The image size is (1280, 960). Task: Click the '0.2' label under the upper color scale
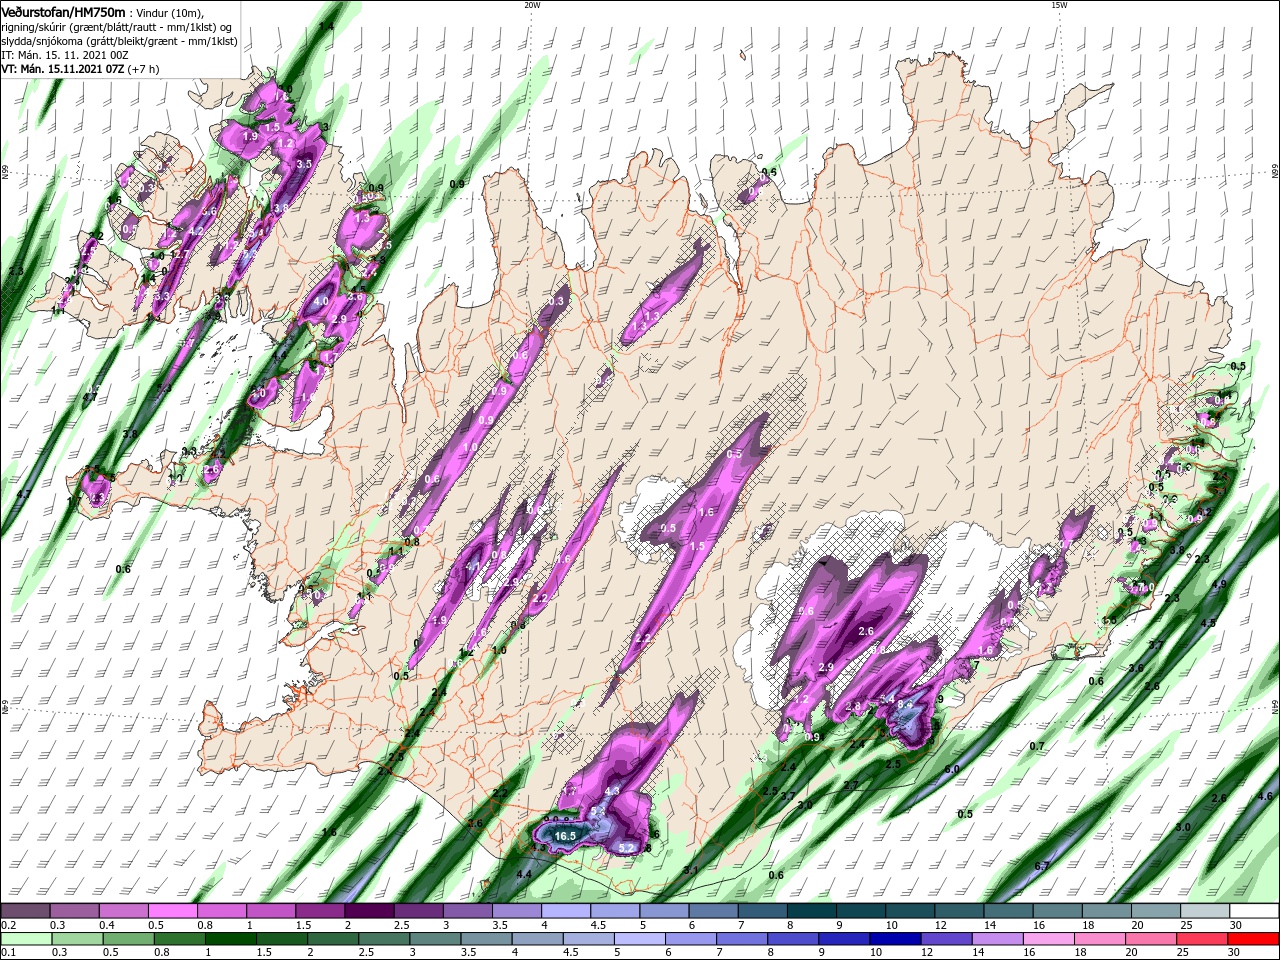pos(8,925)
